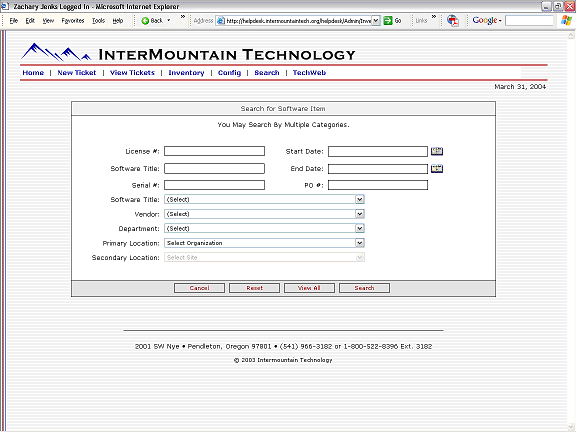Screen dimensions: 576x432
Task: Click the Search for Software Item heading
Action: click(x=283, y=109)
